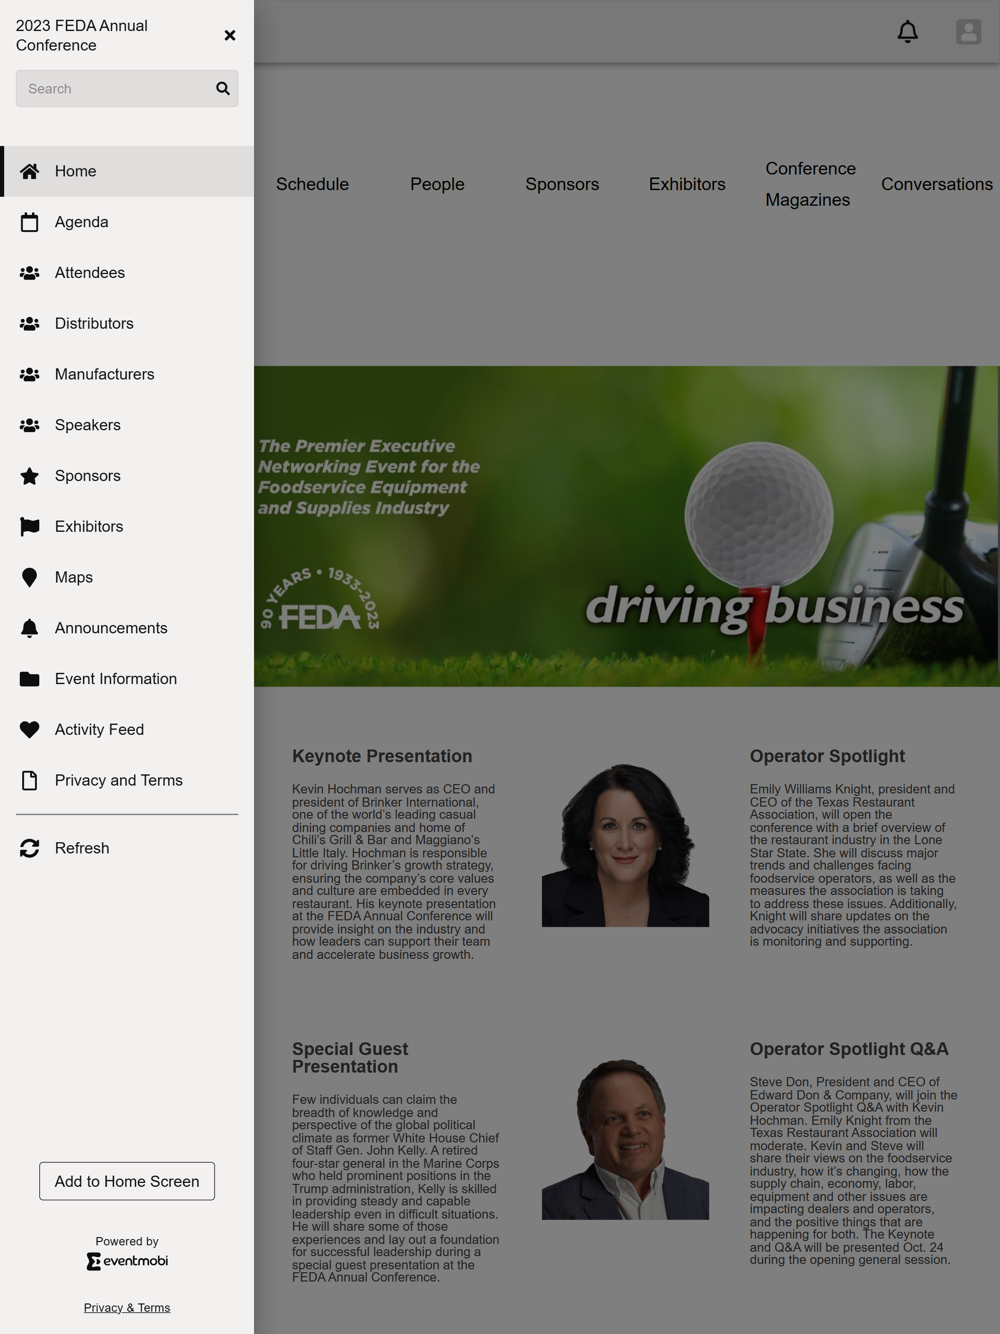Open the Conversations tab
This screenshot has height=1334, width=1000.
point(937,184)
